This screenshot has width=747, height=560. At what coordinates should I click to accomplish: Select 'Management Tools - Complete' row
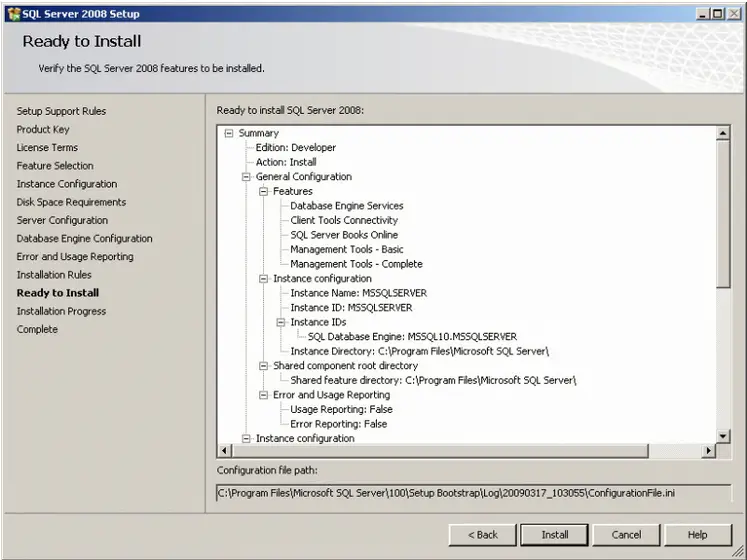[x=356, y=264]
